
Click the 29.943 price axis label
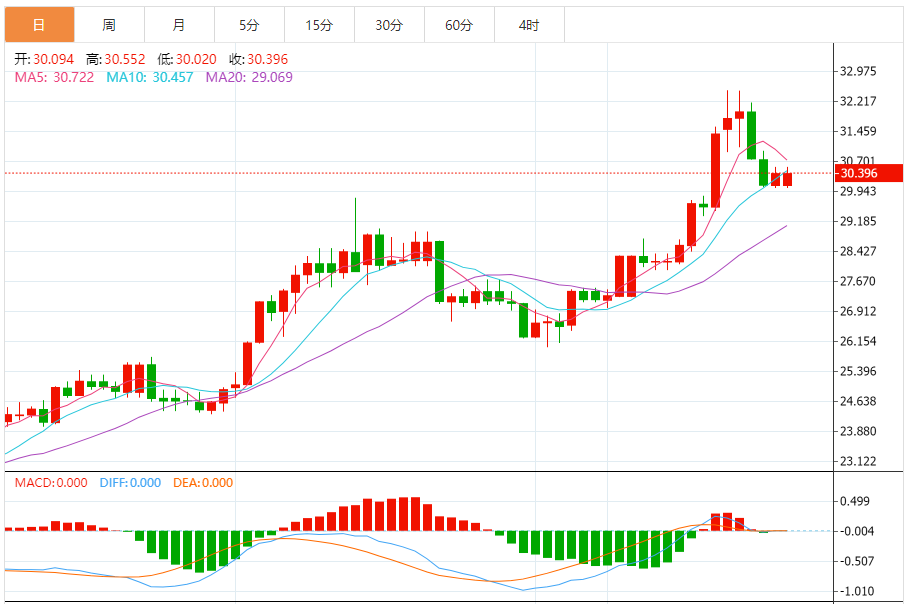858,191
